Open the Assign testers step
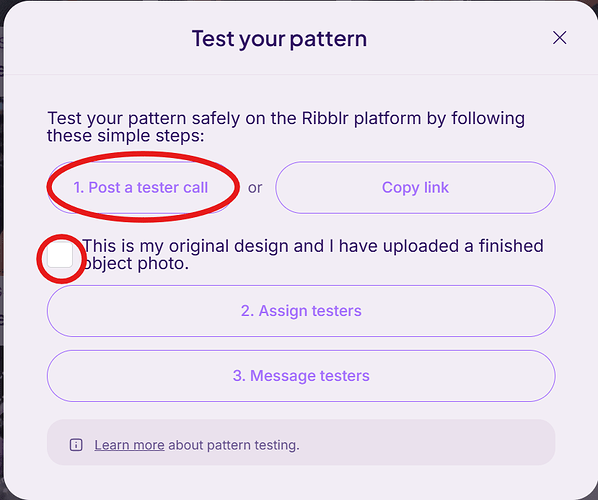598x500 pixels. coord(301,311)
